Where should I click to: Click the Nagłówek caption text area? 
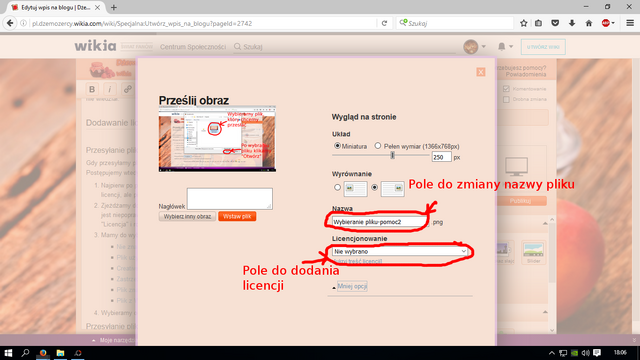229,199
